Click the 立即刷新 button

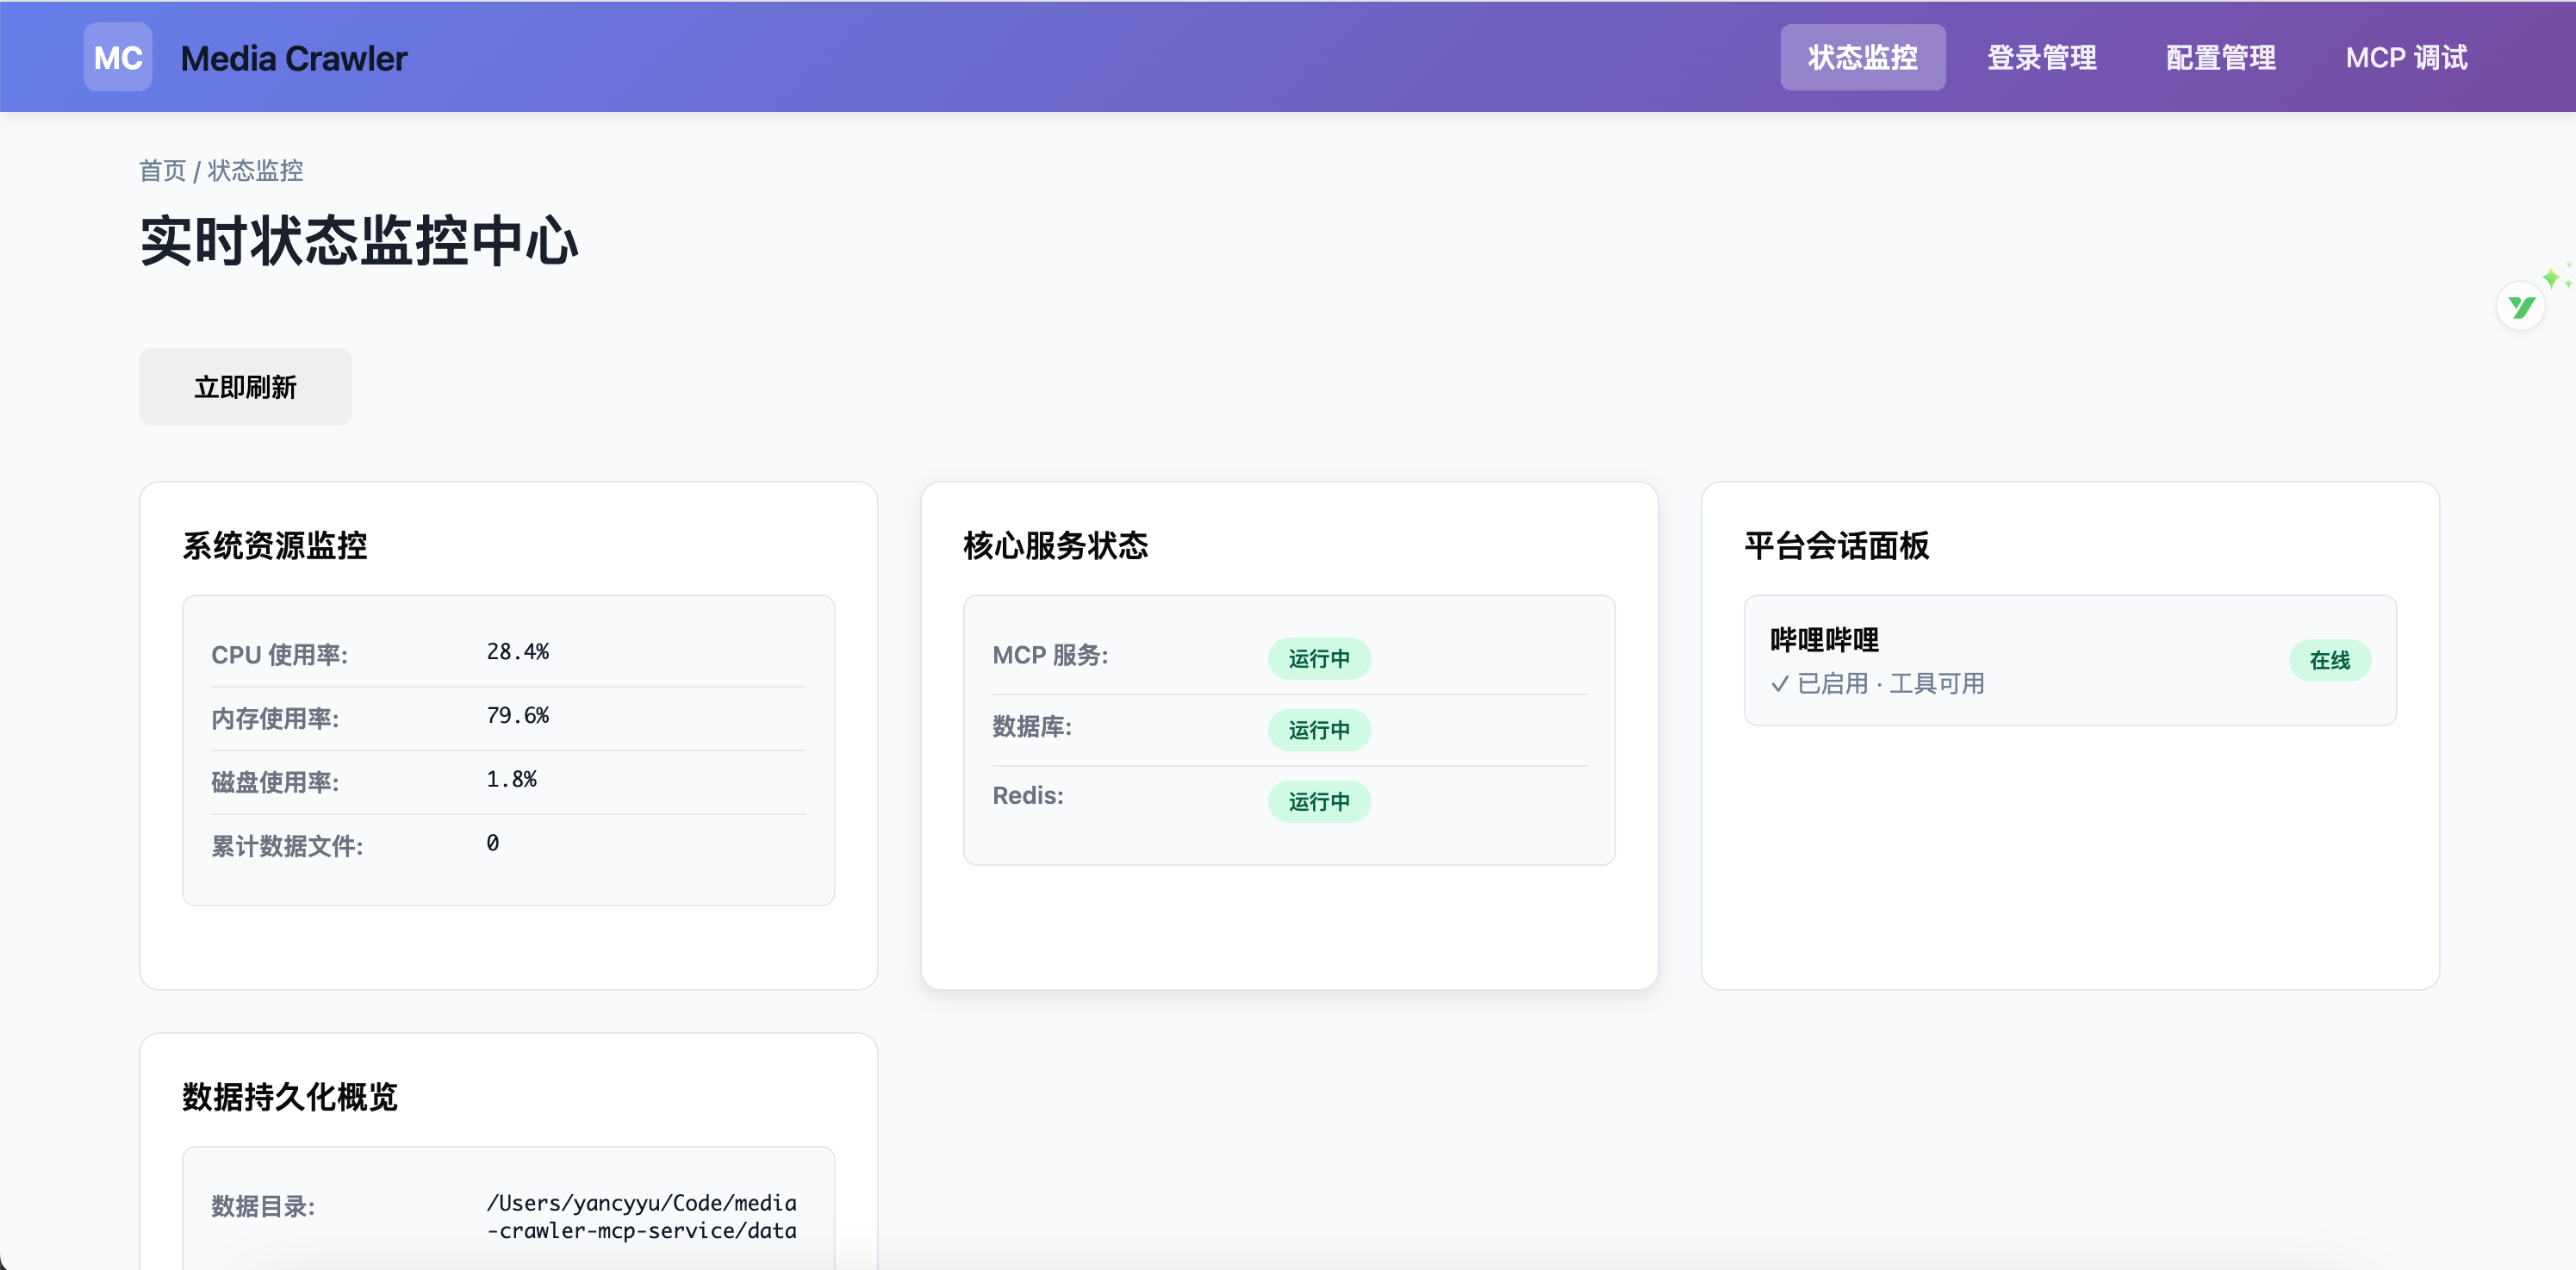coord(245,387)
